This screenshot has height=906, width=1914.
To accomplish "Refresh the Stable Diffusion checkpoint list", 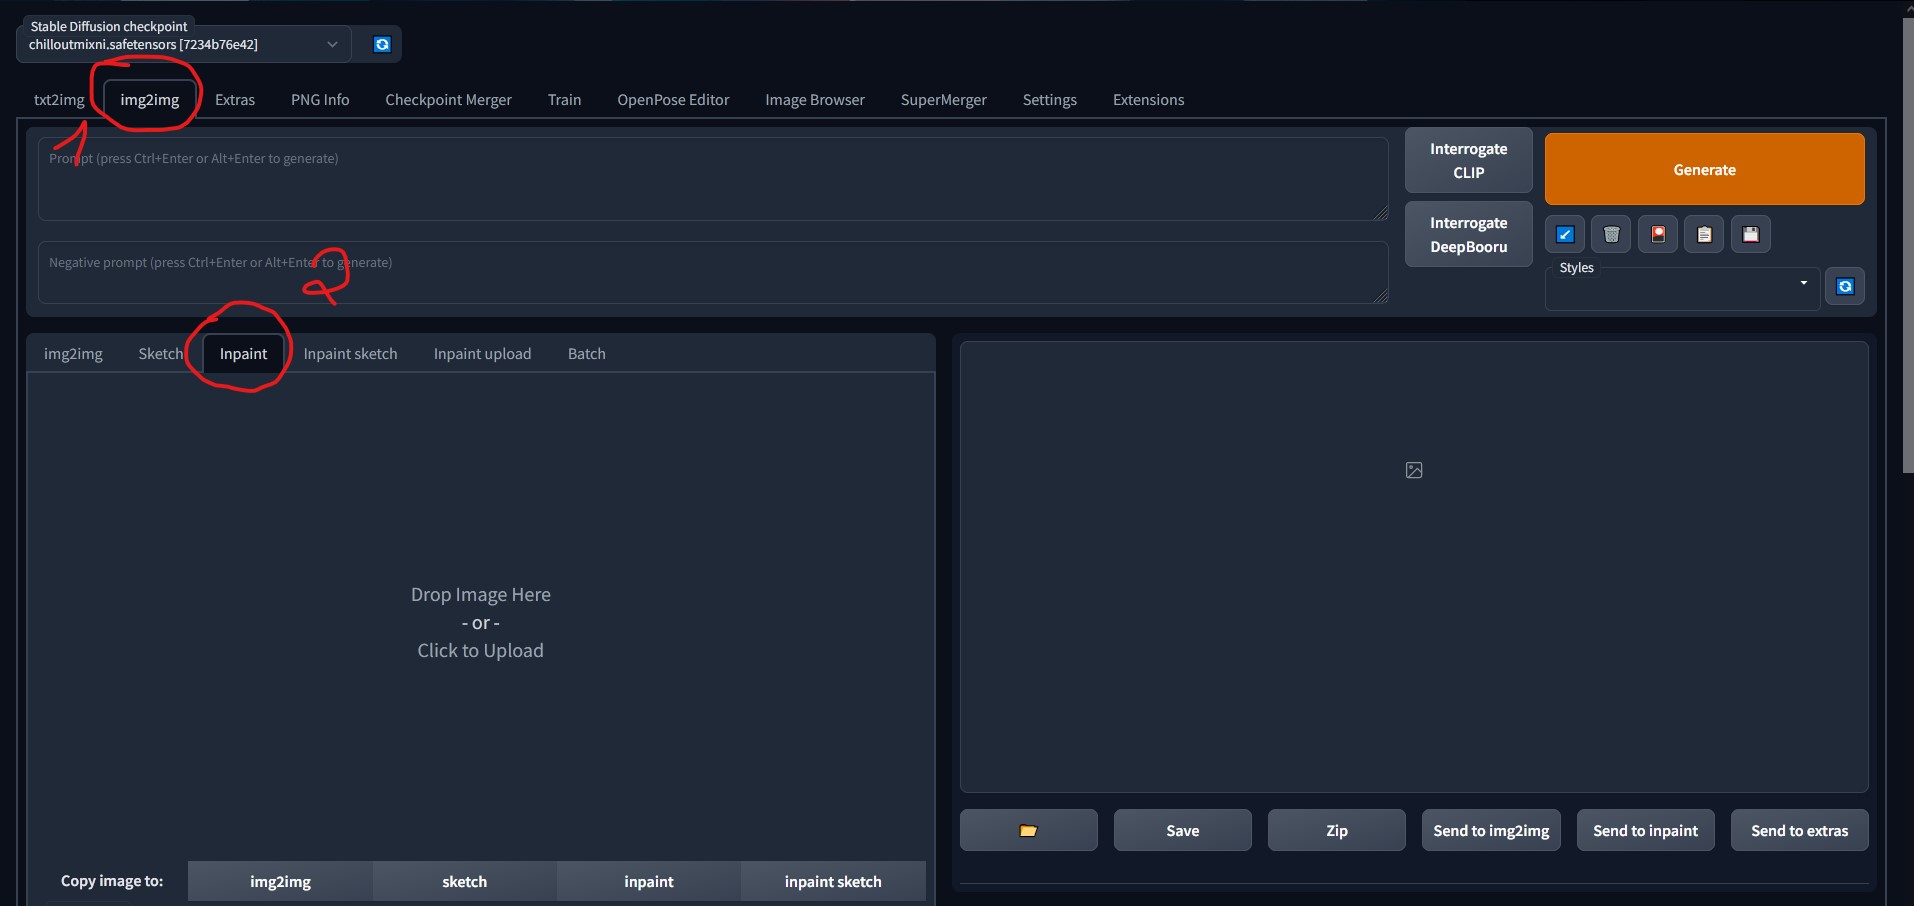I will (381, 44).
